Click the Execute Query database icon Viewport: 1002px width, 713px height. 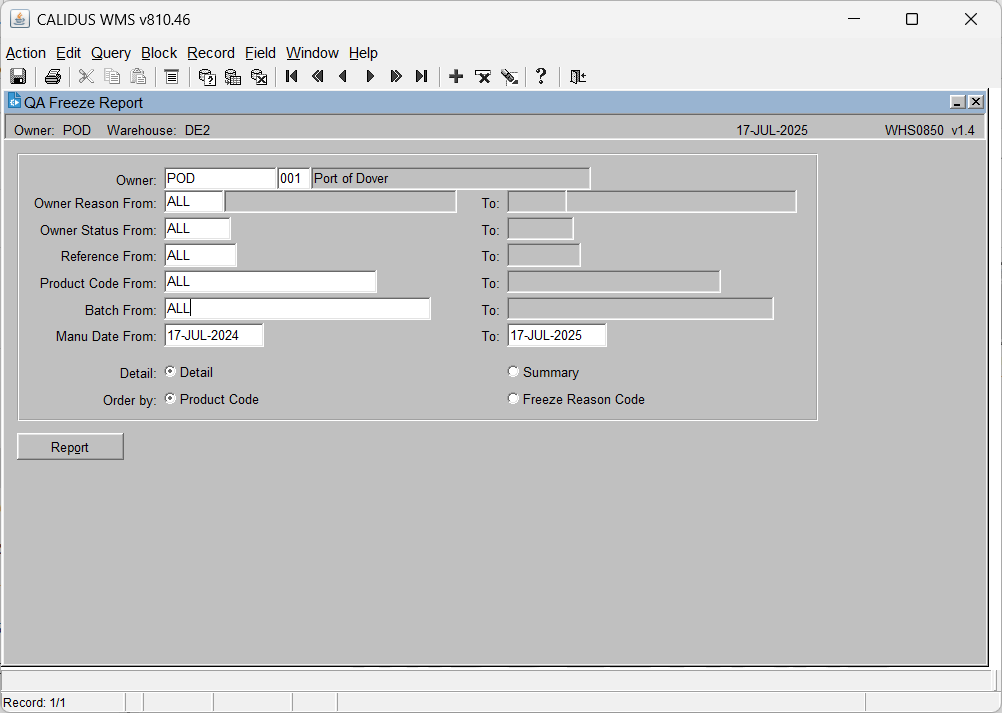[233, 77]
